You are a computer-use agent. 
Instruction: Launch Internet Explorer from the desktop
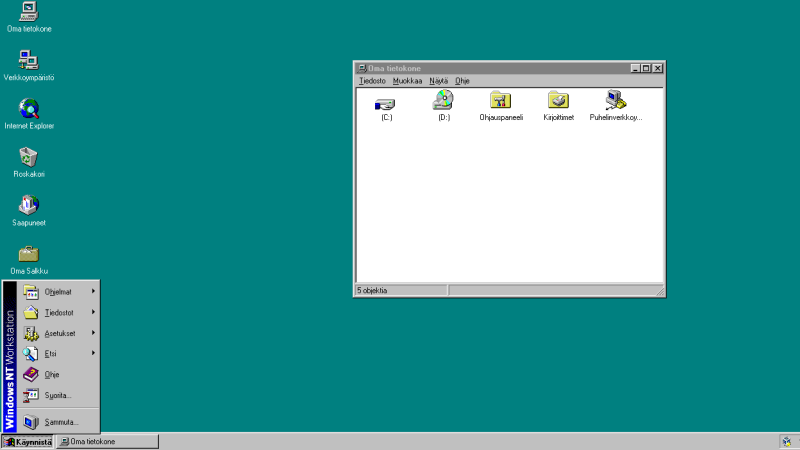[29, 114]
